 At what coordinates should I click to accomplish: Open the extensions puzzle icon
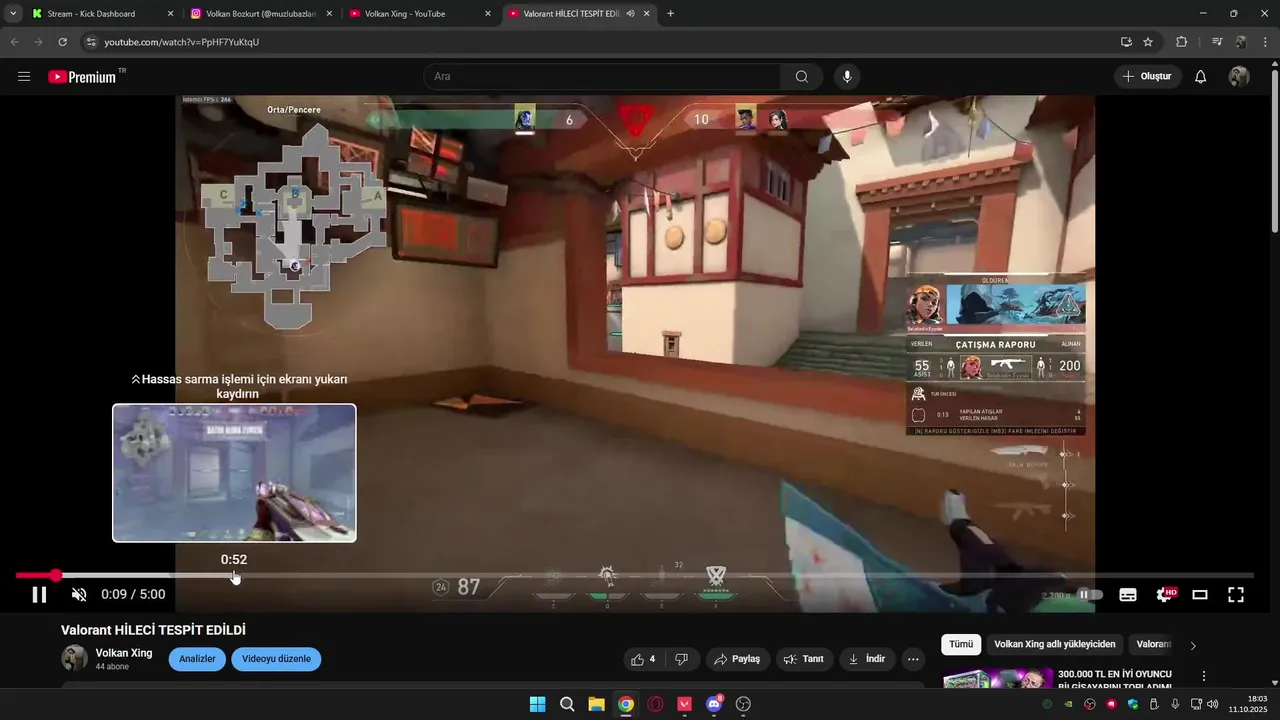1182,42
